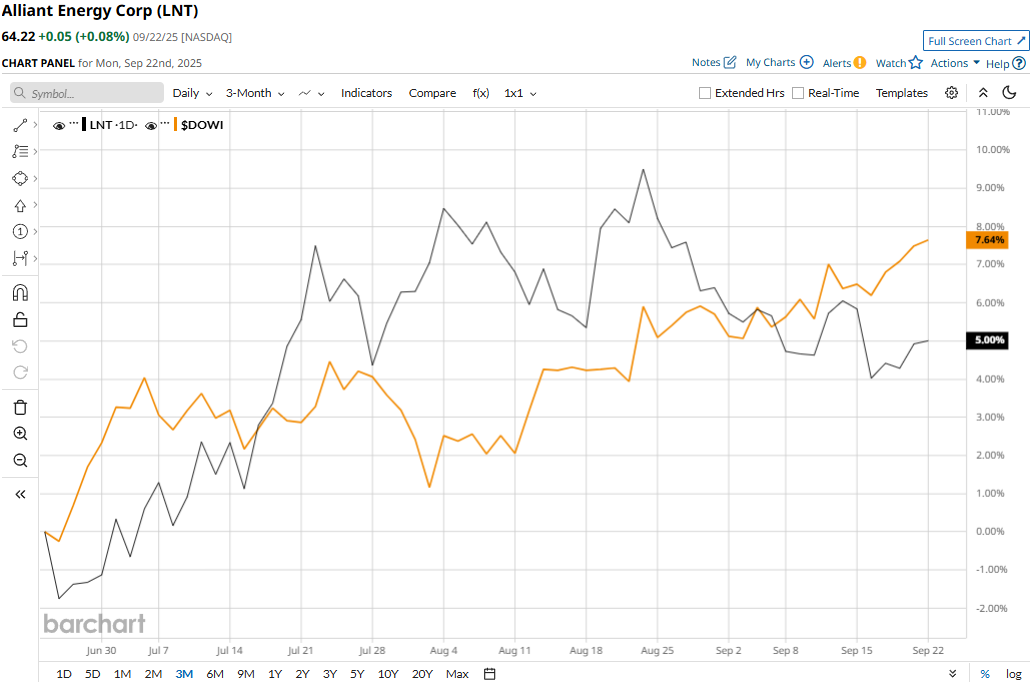Select the 5Y time range
Viewport: 1032px width, 682px height.
pyautogui.click(x=357, y=673)
